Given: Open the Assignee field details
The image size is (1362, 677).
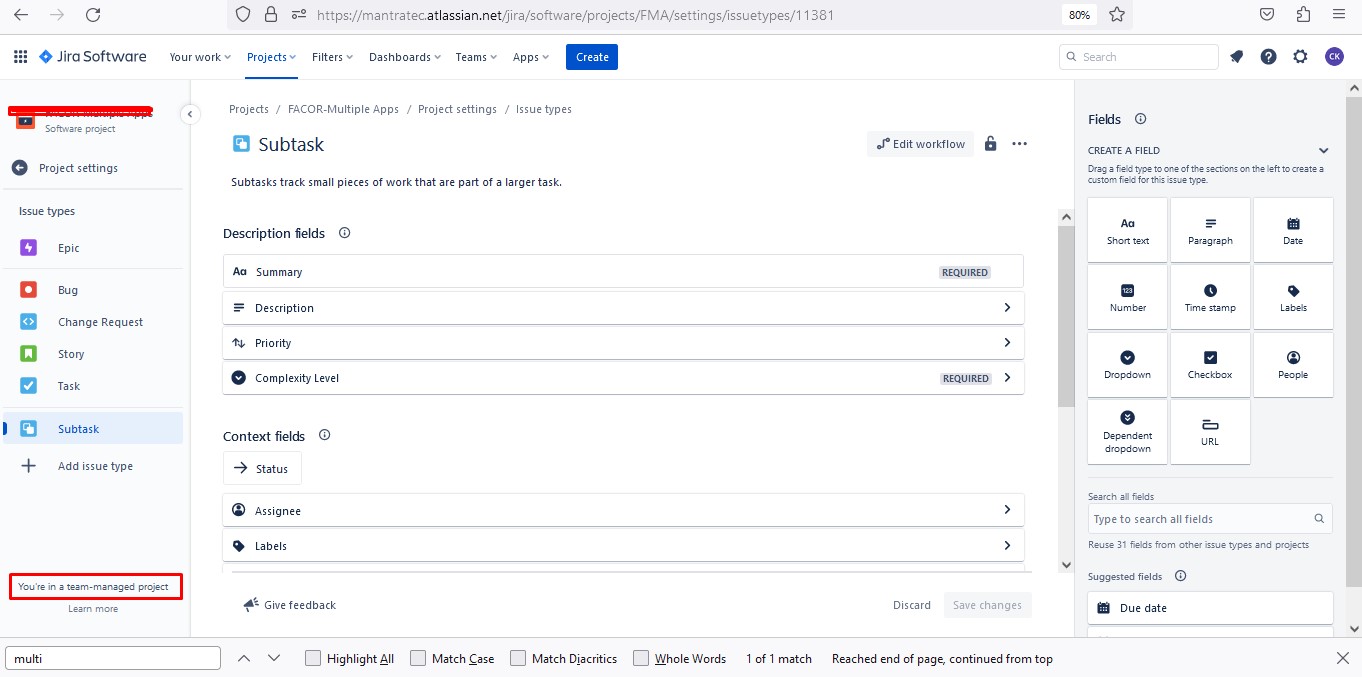Looking at the screenshot, I should [x=1007, y=509].
